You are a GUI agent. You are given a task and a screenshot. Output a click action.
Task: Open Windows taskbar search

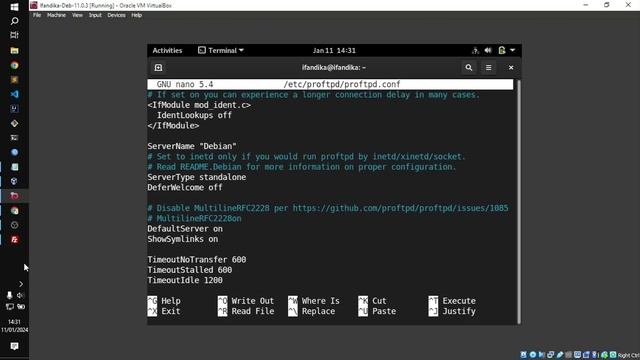click(x=14, y=21)
